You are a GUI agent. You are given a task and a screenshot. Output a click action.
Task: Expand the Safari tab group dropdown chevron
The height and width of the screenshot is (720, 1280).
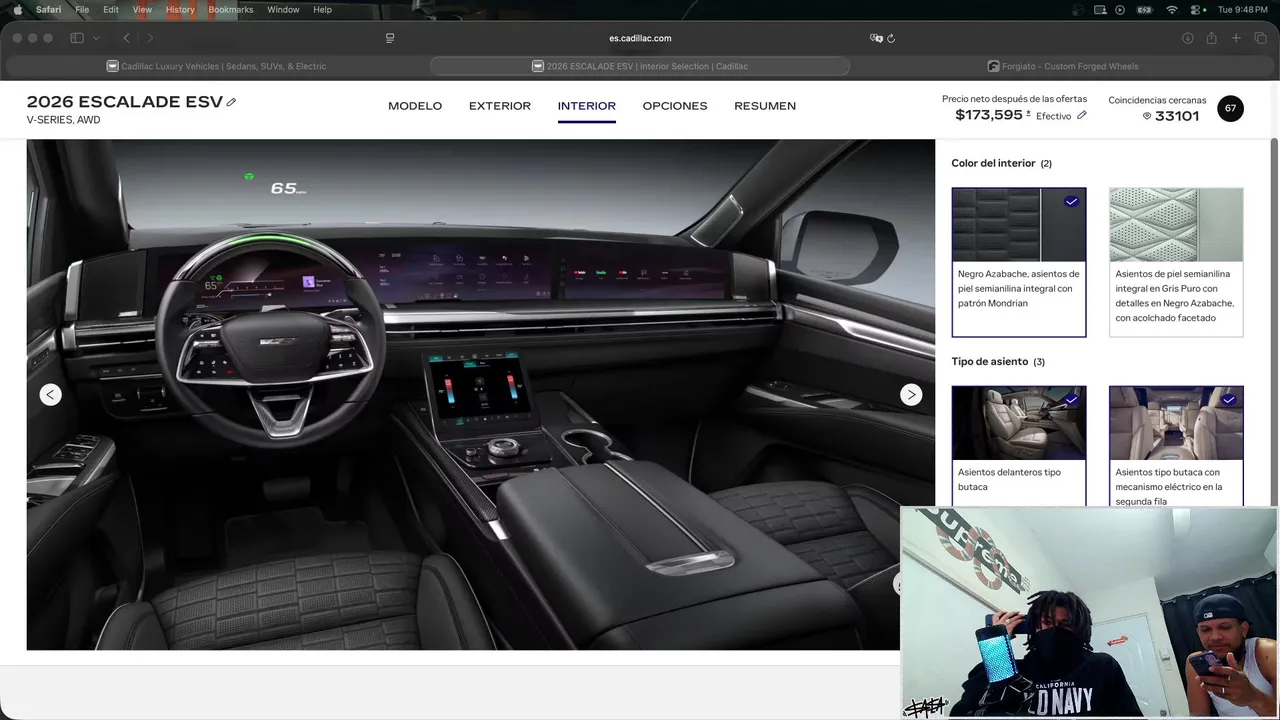coord(96,38)
